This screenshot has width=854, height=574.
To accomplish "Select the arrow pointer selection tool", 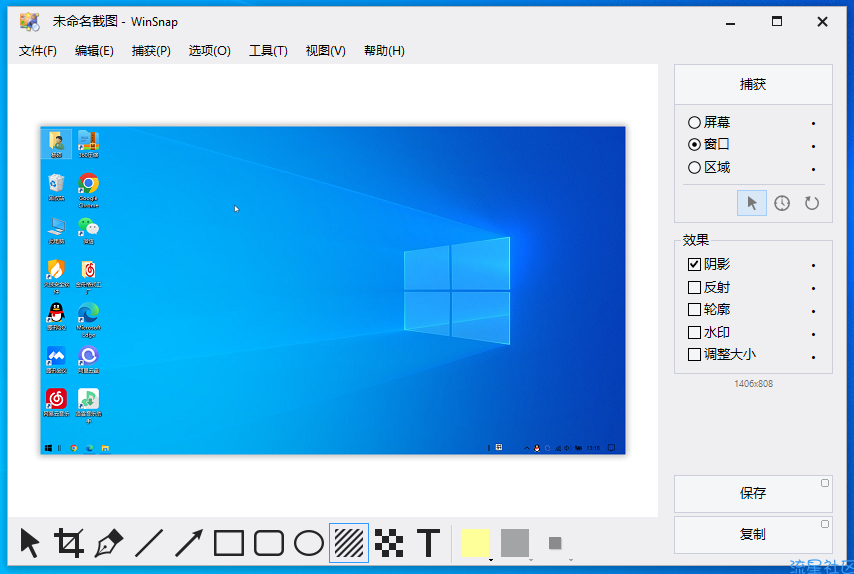I will [30, 542].
